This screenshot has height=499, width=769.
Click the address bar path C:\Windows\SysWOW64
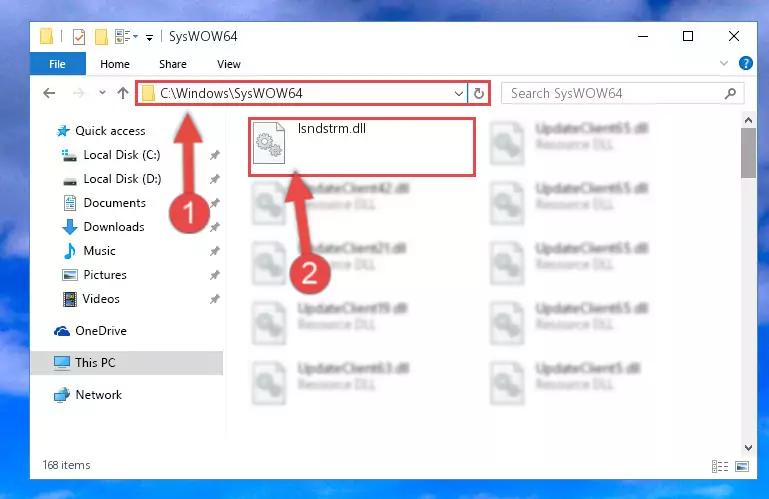click(x=231, y=93)
